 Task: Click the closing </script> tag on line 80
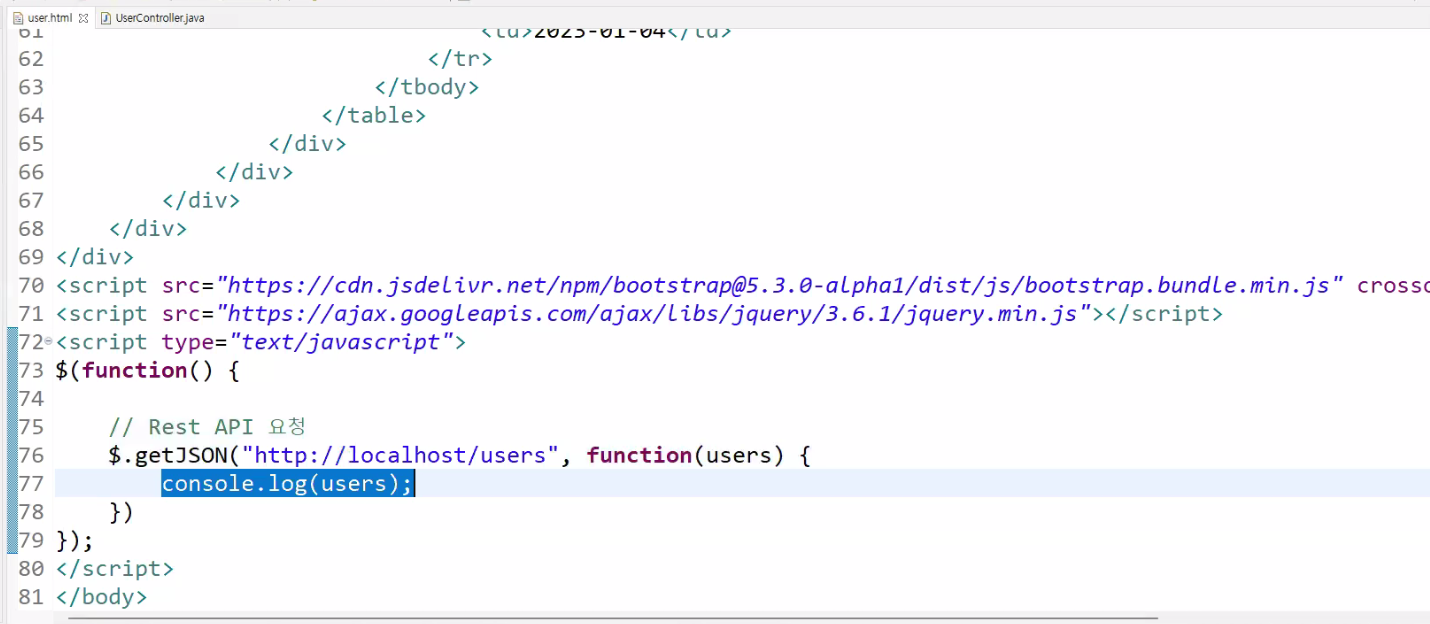pyautogui.click(x=115, y=569)
